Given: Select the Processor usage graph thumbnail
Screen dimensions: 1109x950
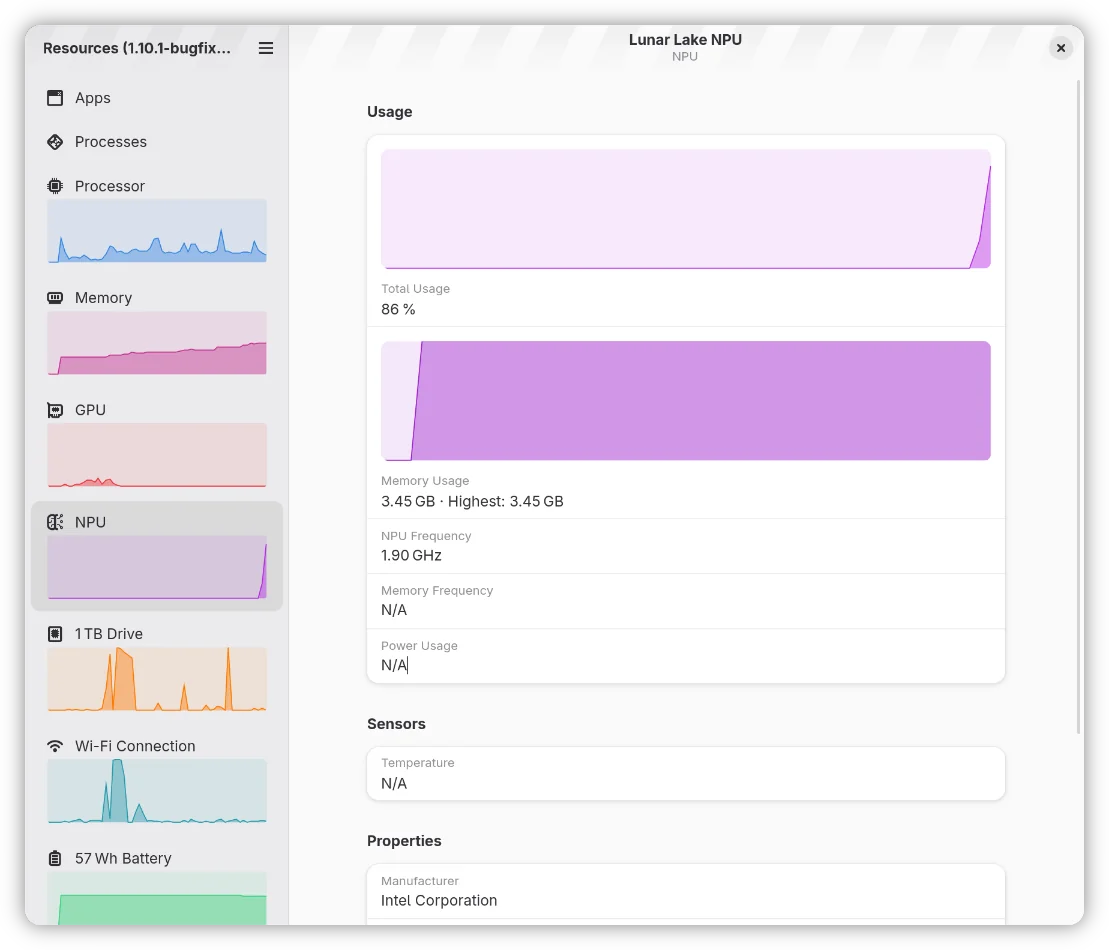Looking at the screenshot, I should tap(157, 231).
